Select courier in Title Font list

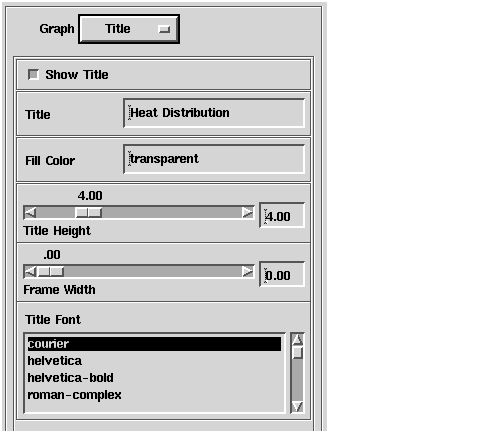154,344
